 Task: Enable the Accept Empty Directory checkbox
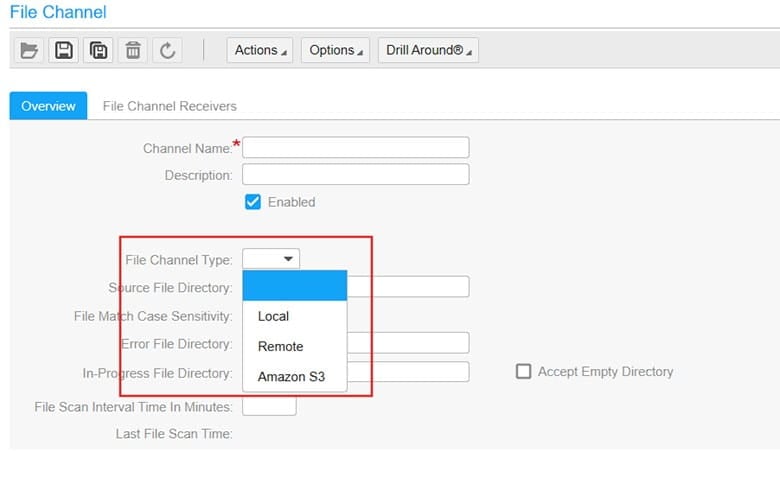(x=523, y=371)
